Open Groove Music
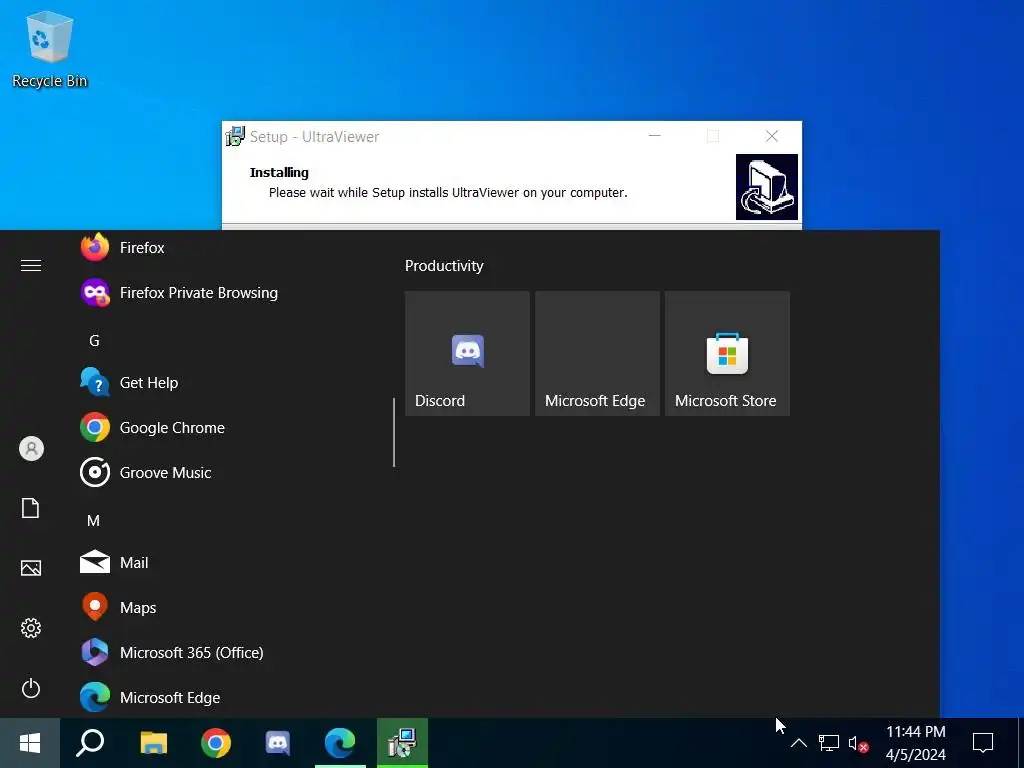 (225, 473)
